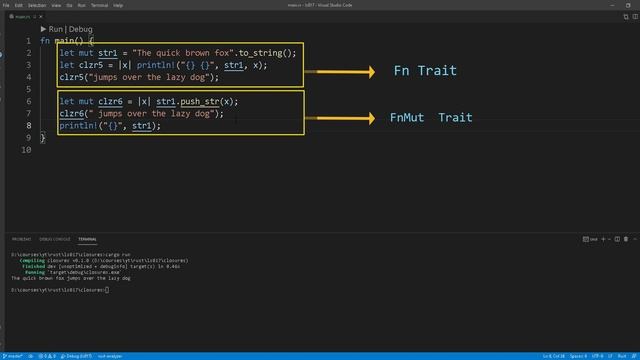Click line number 6 in the gutter
Viewport: 640px width, 360px height.
click(x=29, y=101)
